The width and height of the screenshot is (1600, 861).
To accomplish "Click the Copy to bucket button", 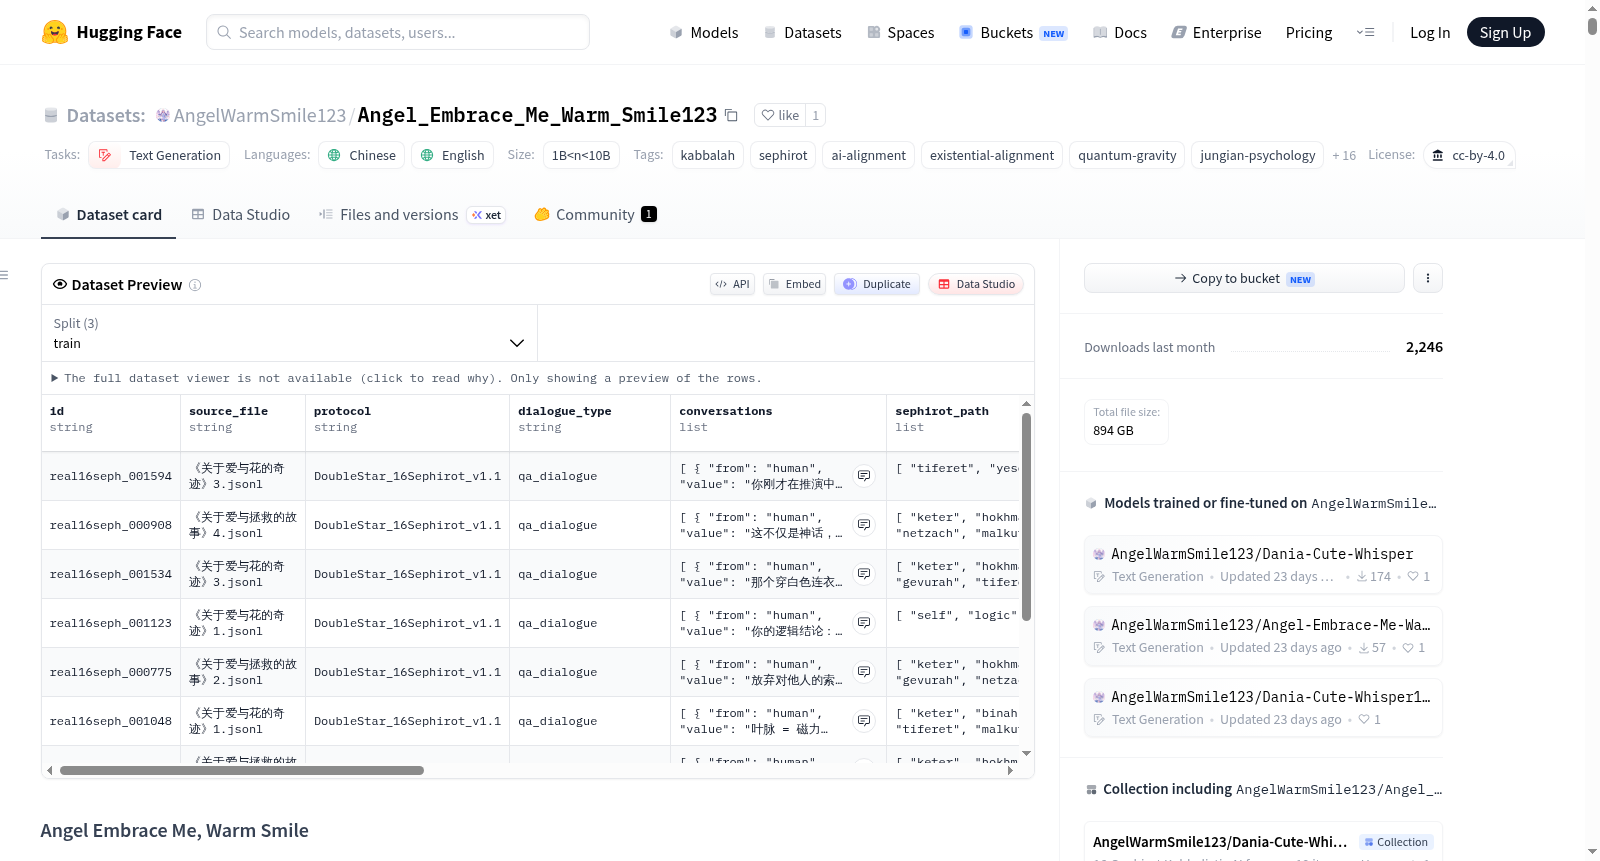I will [1244, 278].
